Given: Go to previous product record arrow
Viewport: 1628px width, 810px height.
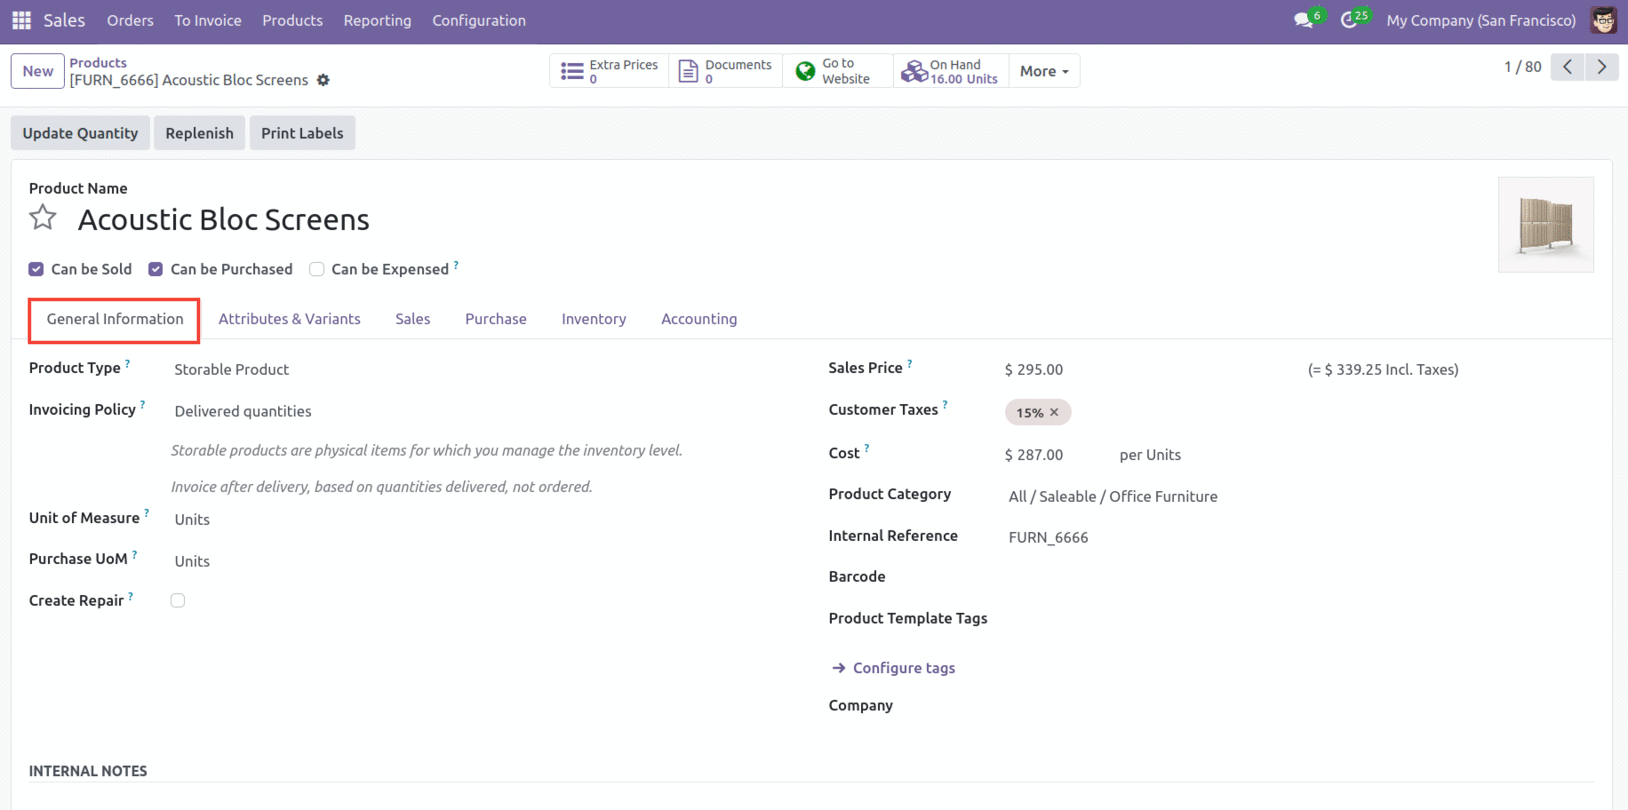Looking at the screenshot, I should 1567,67.
